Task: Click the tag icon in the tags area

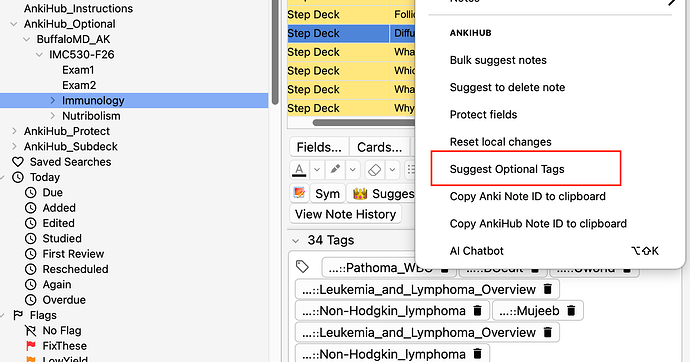Action: [302, 266]
